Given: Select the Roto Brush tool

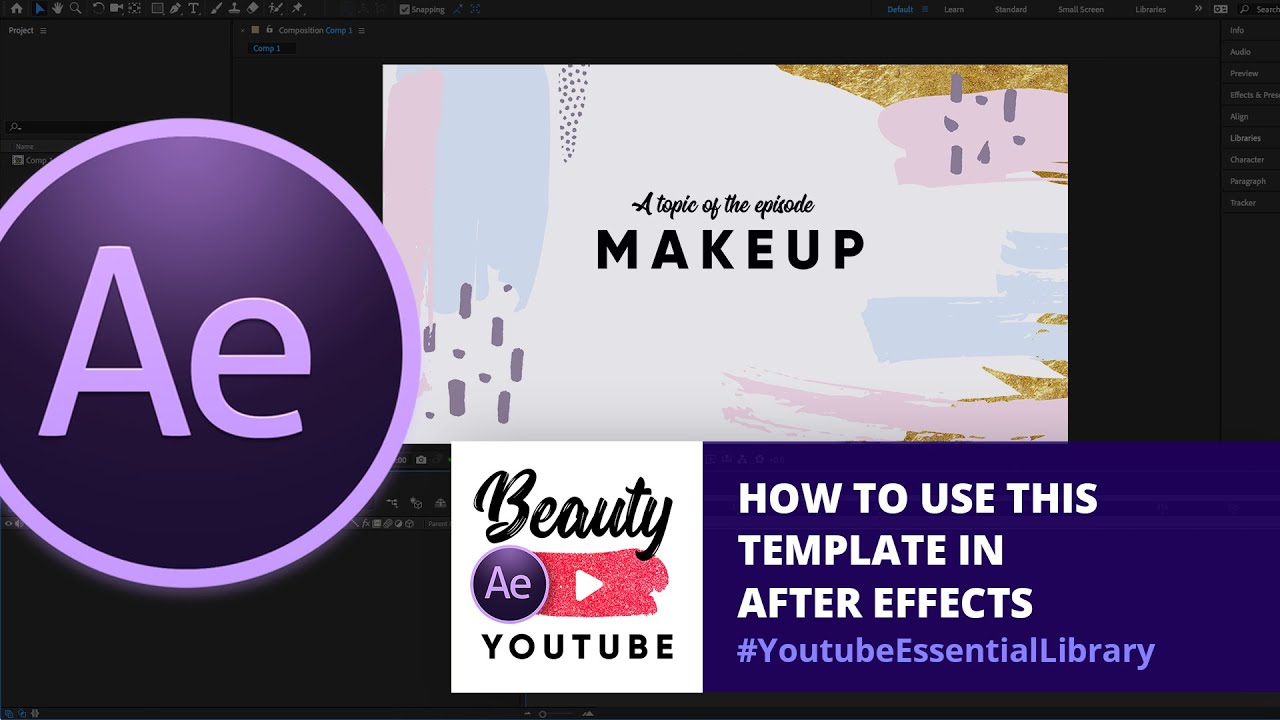Looking at the screenshot, I should pyautogui.click(x=275, y=9).
